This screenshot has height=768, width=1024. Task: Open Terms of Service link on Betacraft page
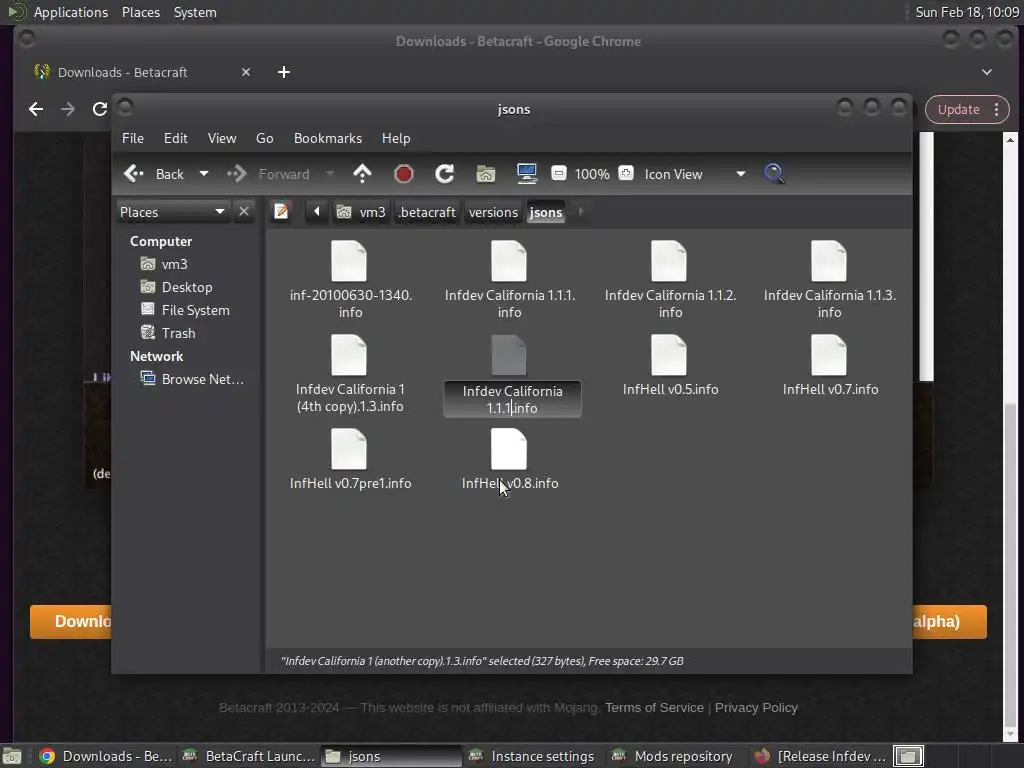[x=654, y=707]
